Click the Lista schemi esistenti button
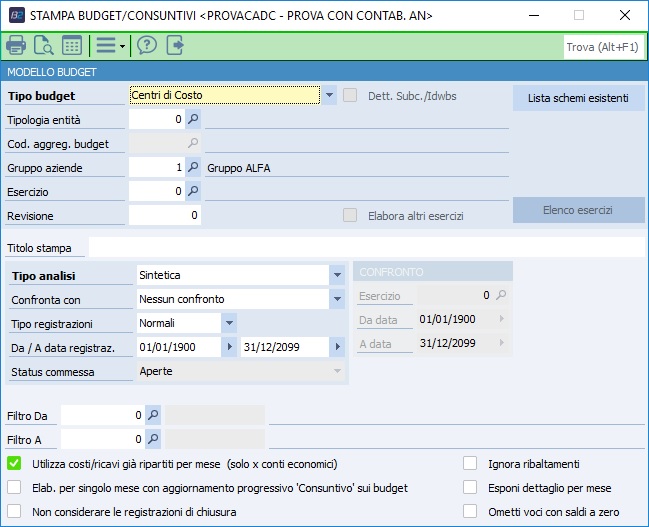 (x=578, y=98)
